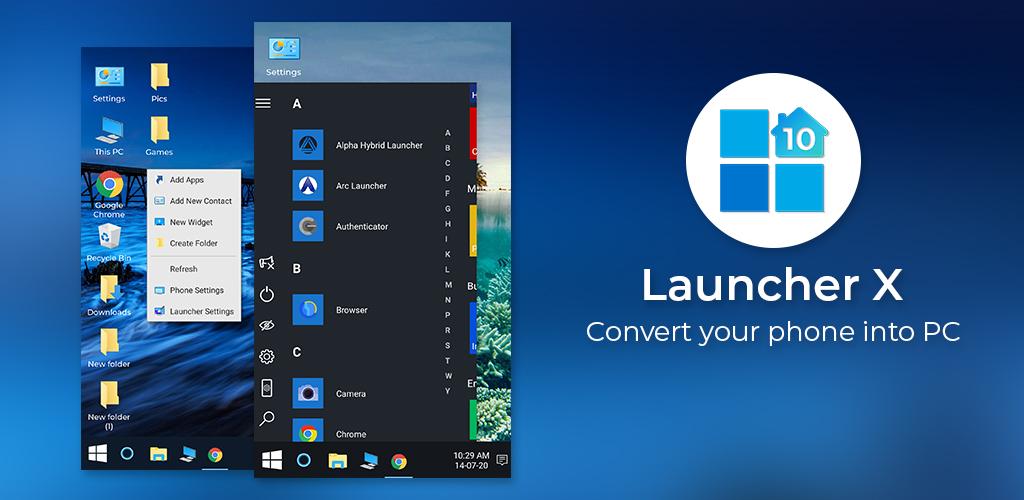Click the C section header in app list

(x=296, y=352)
